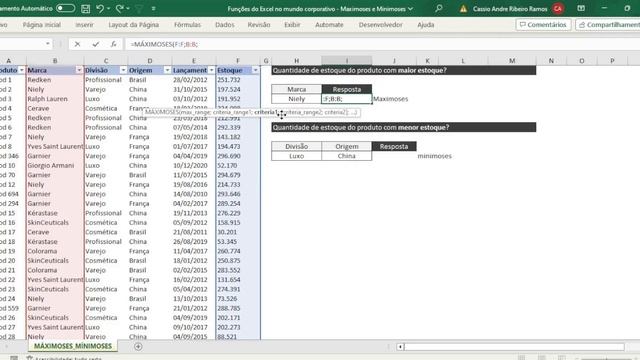This screenshot has height=360, width=640.
Task: Open the Desenvolvedor tab
Action: click(380, 25)
